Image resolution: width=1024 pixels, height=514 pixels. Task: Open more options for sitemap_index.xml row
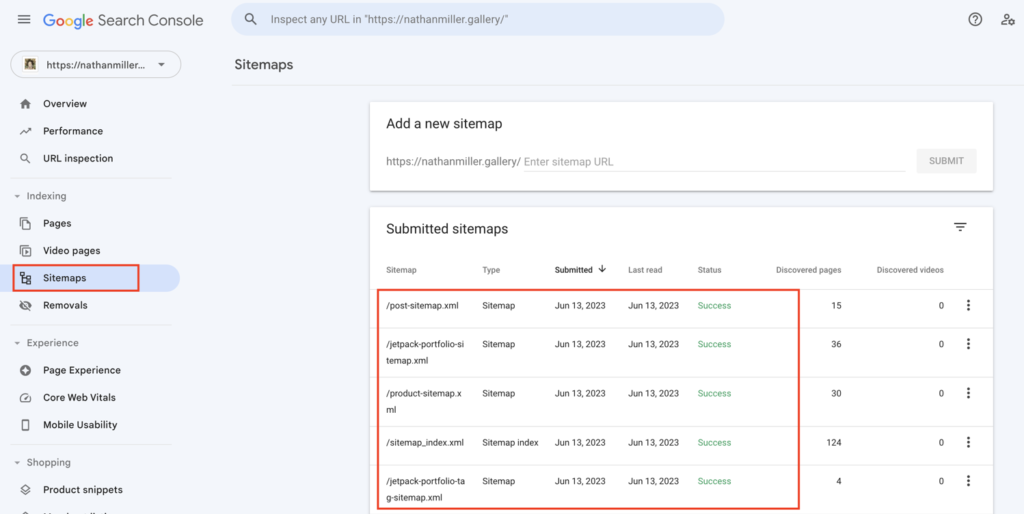point(968,442)
